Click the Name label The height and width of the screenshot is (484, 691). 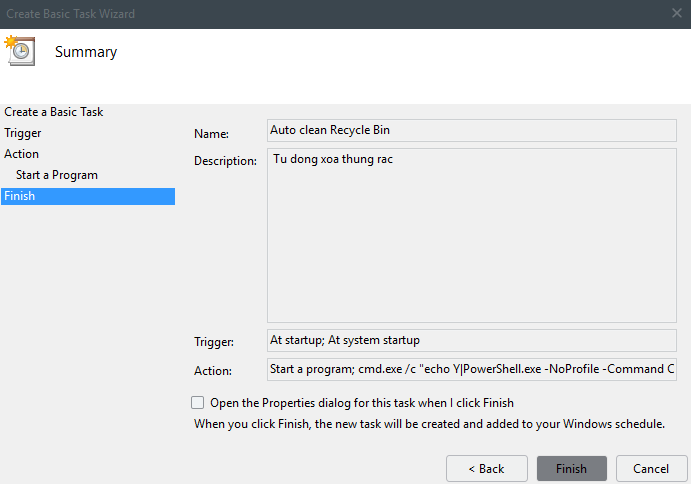pos(211,133)
